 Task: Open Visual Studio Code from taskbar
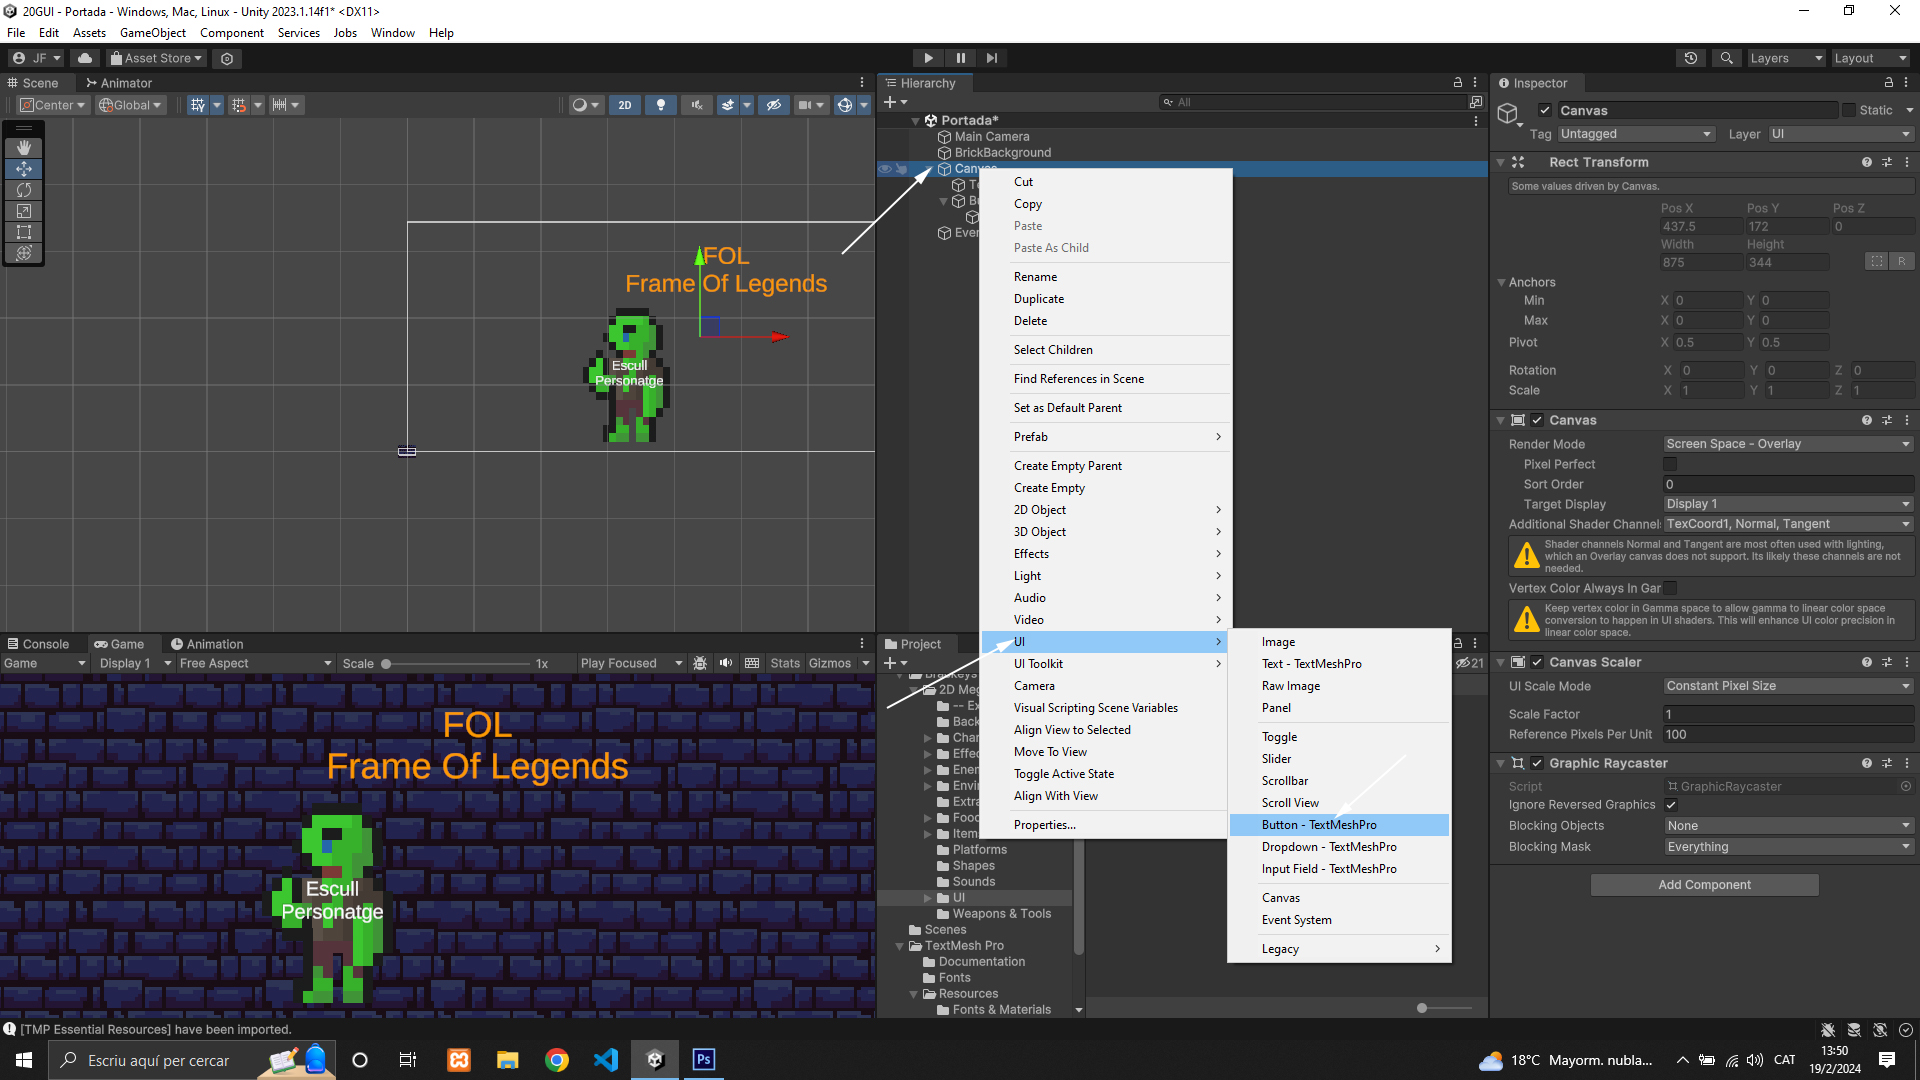click(x=606, y=1060)
